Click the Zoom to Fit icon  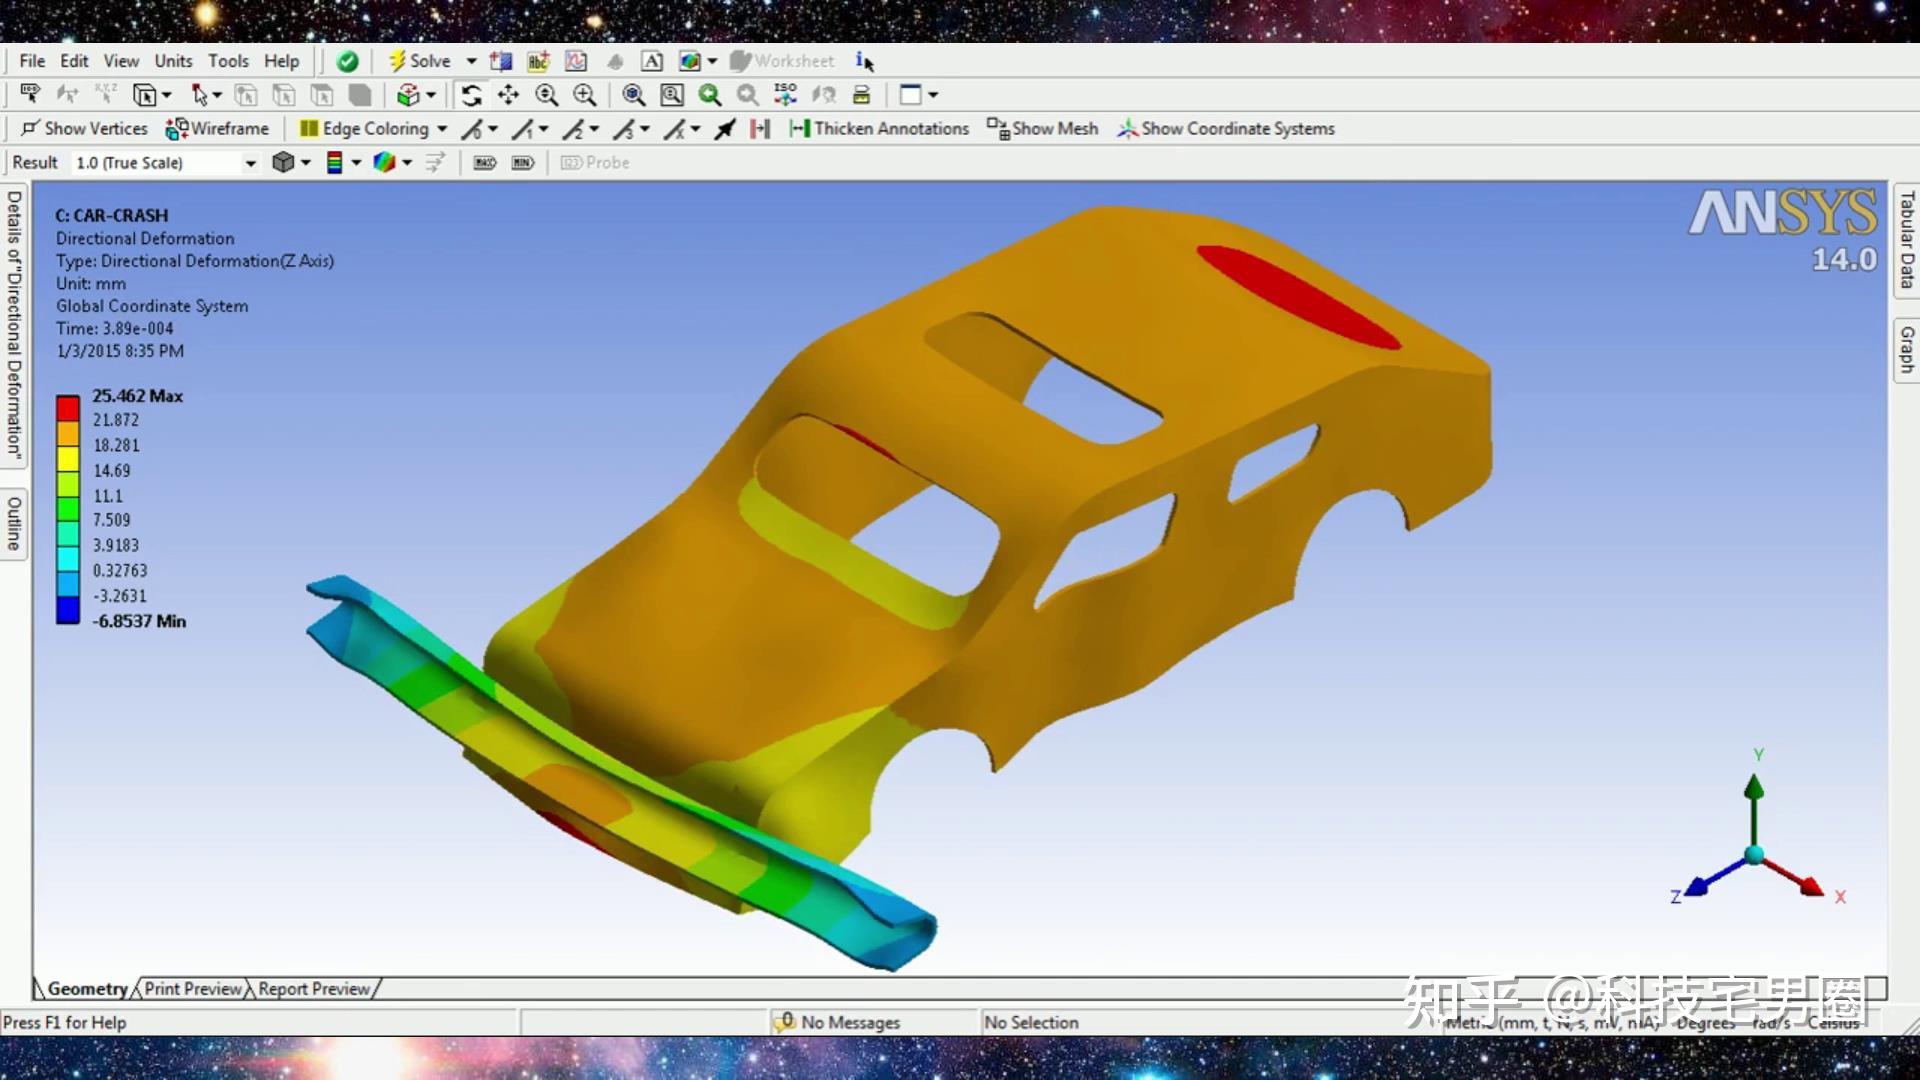coord(633,95)
